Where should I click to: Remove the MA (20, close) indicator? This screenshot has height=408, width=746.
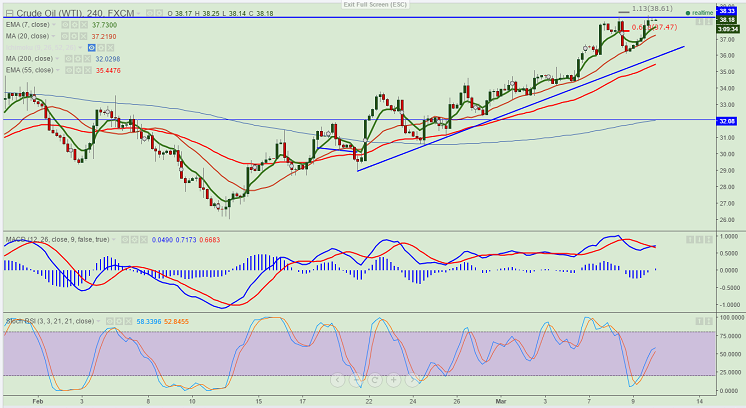[83, 36]
